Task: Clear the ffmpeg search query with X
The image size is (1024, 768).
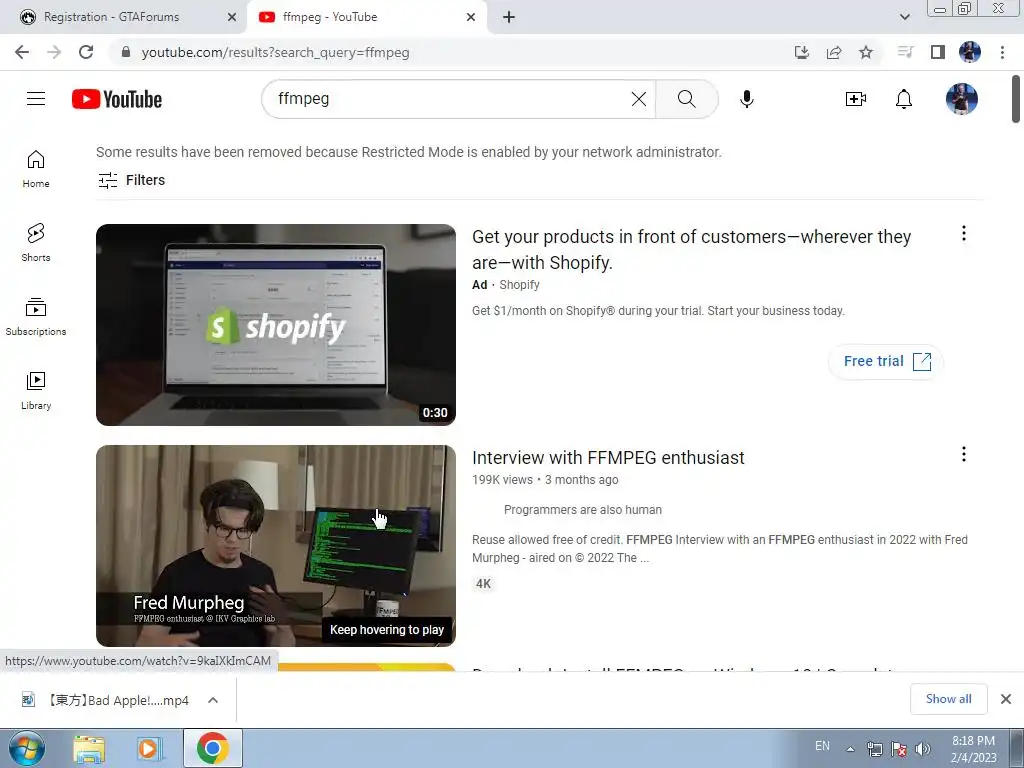Action: [x=639, y=99]
